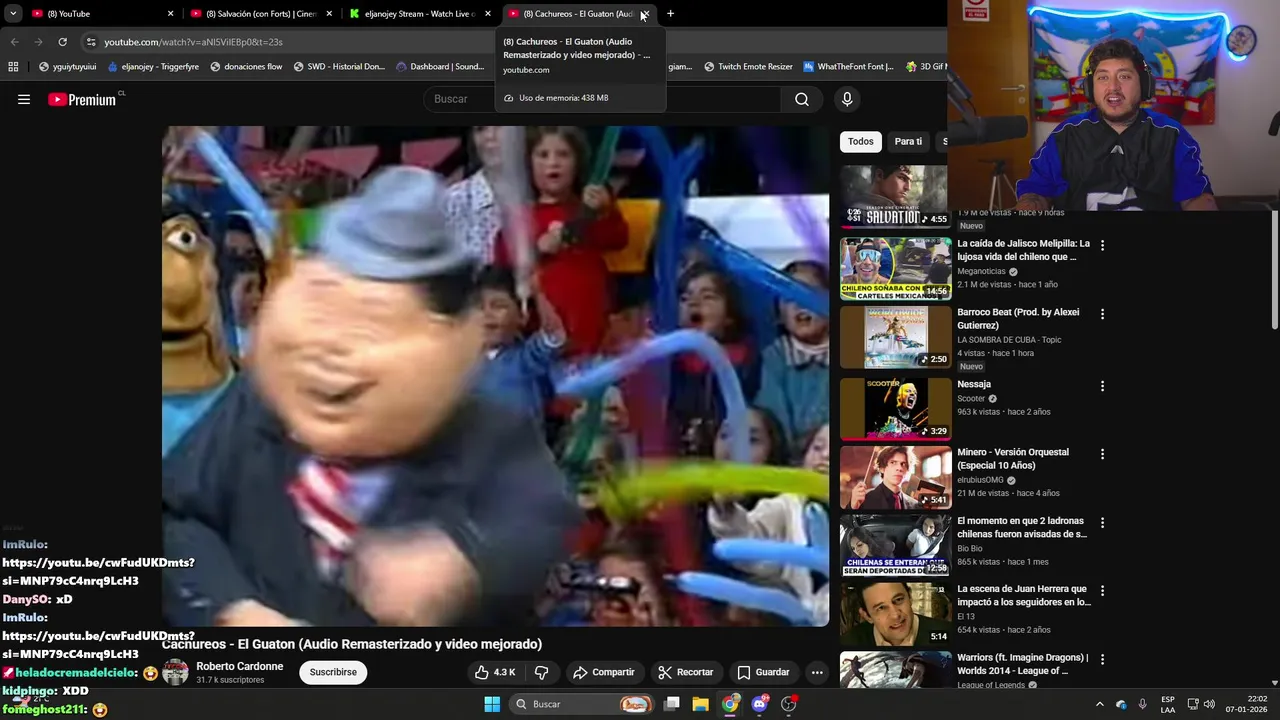Switch the ESP LAA input language

(1168, 704)
